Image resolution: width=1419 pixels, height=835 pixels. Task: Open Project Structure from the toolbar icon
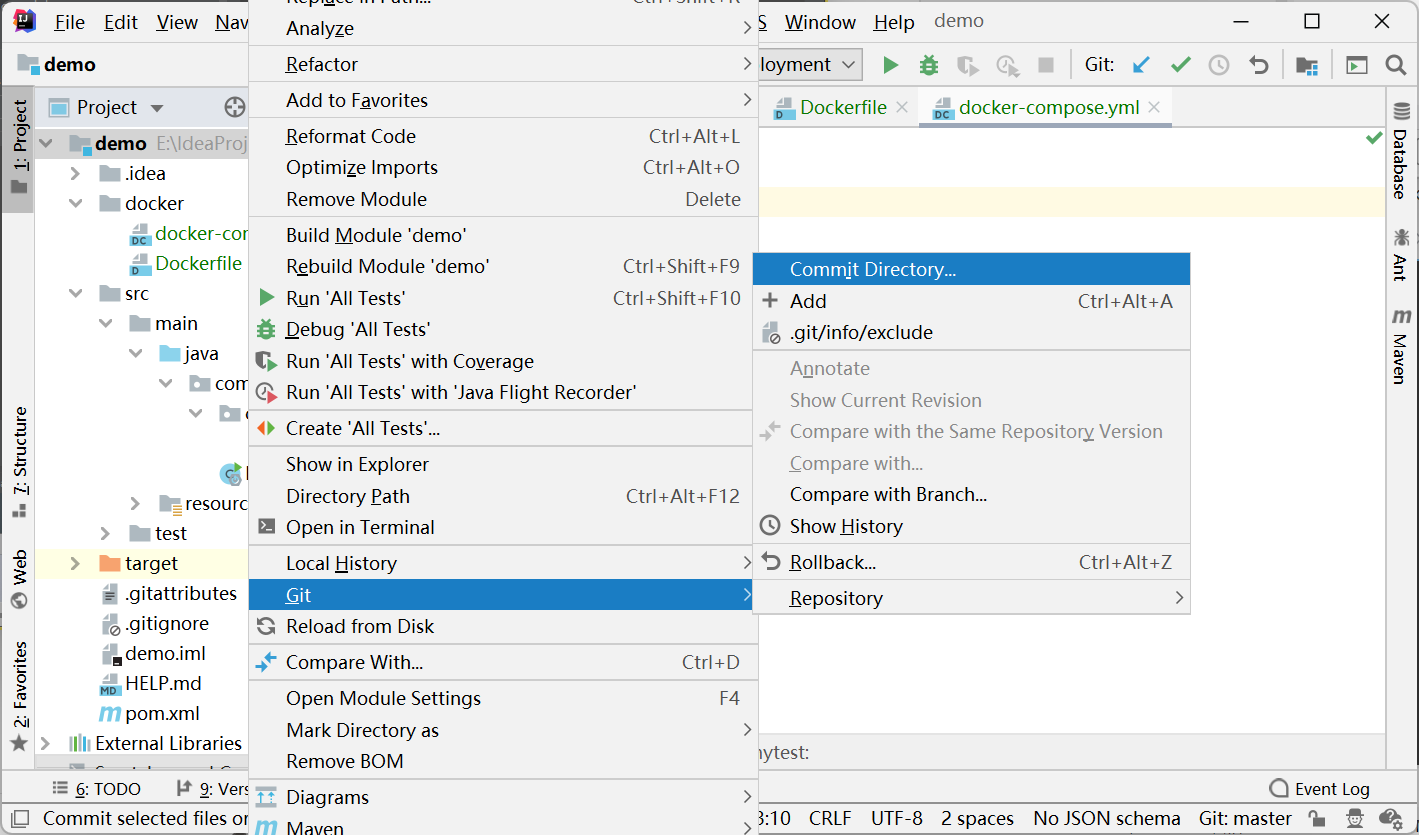click(1307, 65)
